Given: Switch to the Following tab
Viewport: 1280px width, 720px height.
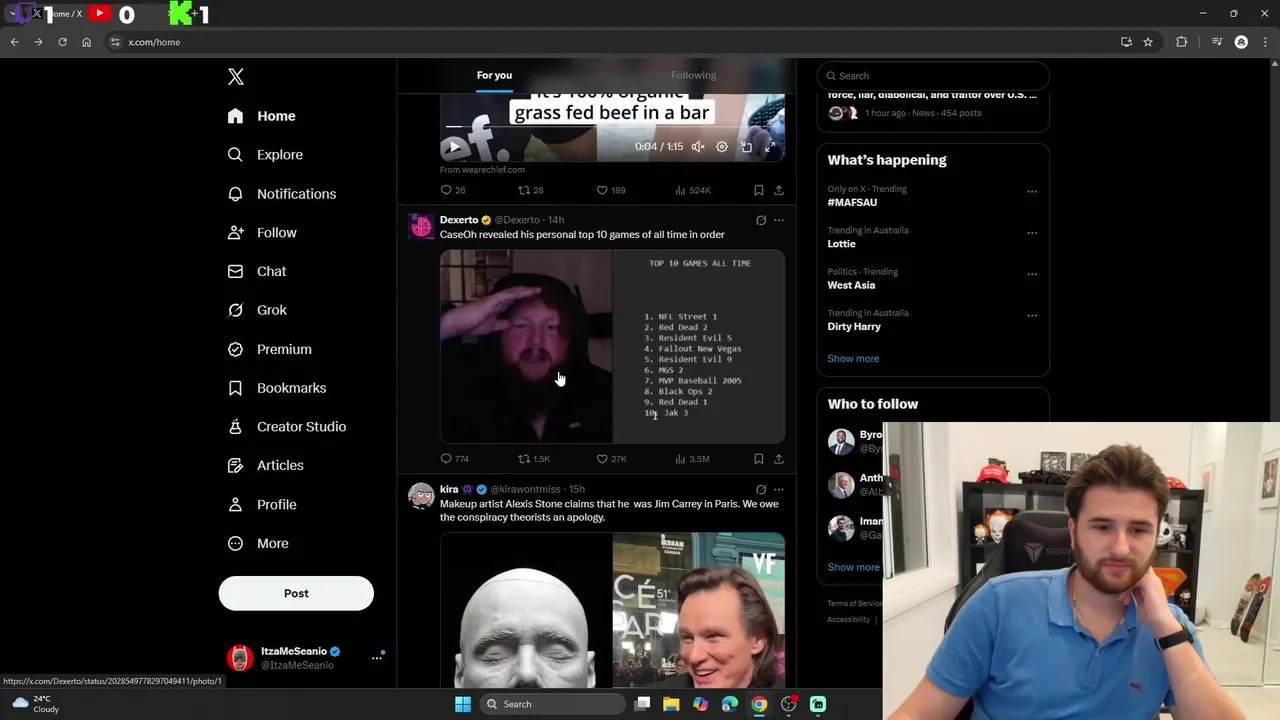Looking at the screenshot, I should pyautogui.click(x=693, y=75).
